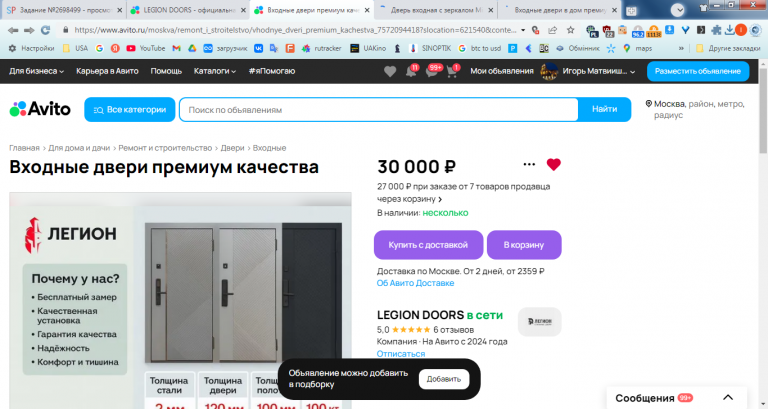This screenshot has width=768, height=409.
Task: Open the user profile dropdown Игорь Матвииш
Action: (x=588, y=71)
